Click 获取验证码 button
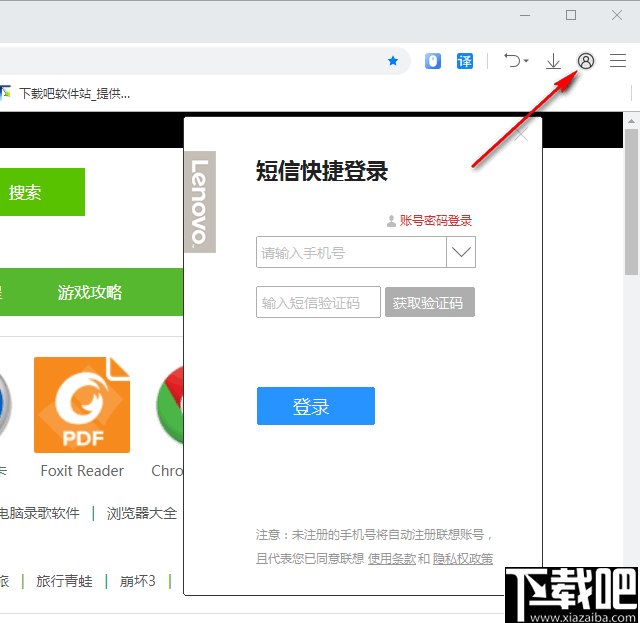The height and width of the screenshot is (623, 640). point(430,302)
